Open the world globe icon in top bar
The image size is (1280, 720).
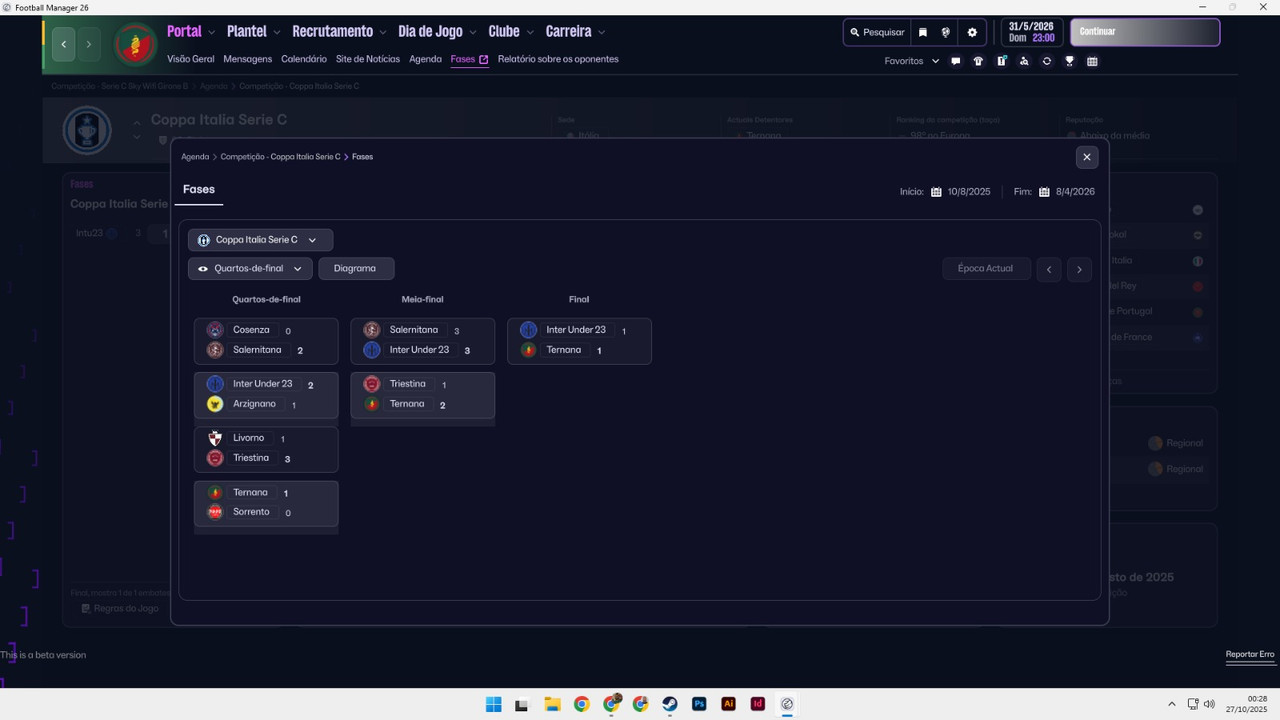(946, 33)
